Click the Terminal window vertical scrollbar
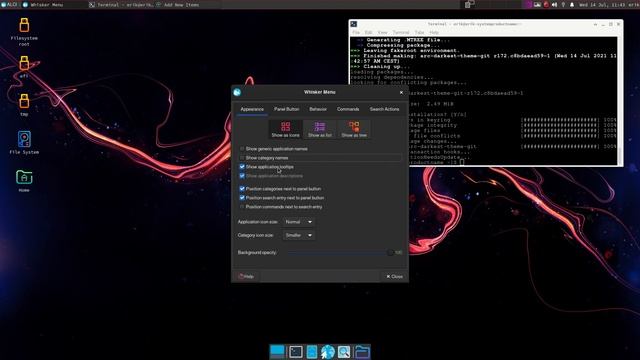 coord(620,100)
